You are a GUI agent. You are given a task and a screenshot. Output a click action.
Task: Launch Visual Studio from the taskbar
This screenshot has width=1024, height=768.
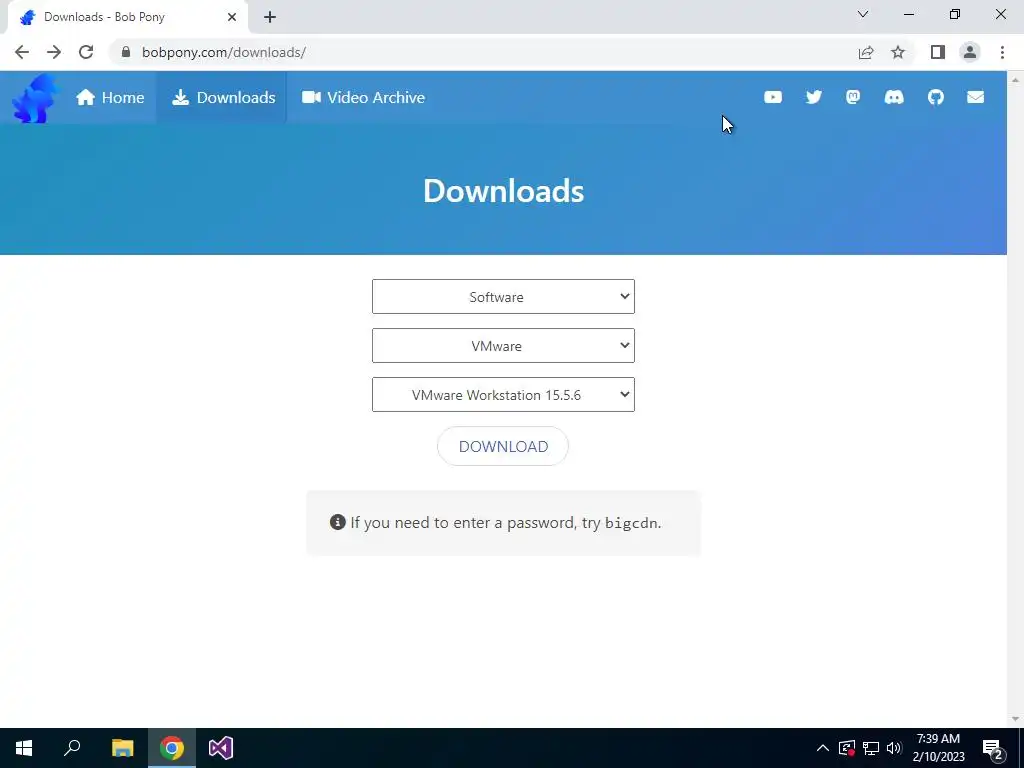click(221, 748)
